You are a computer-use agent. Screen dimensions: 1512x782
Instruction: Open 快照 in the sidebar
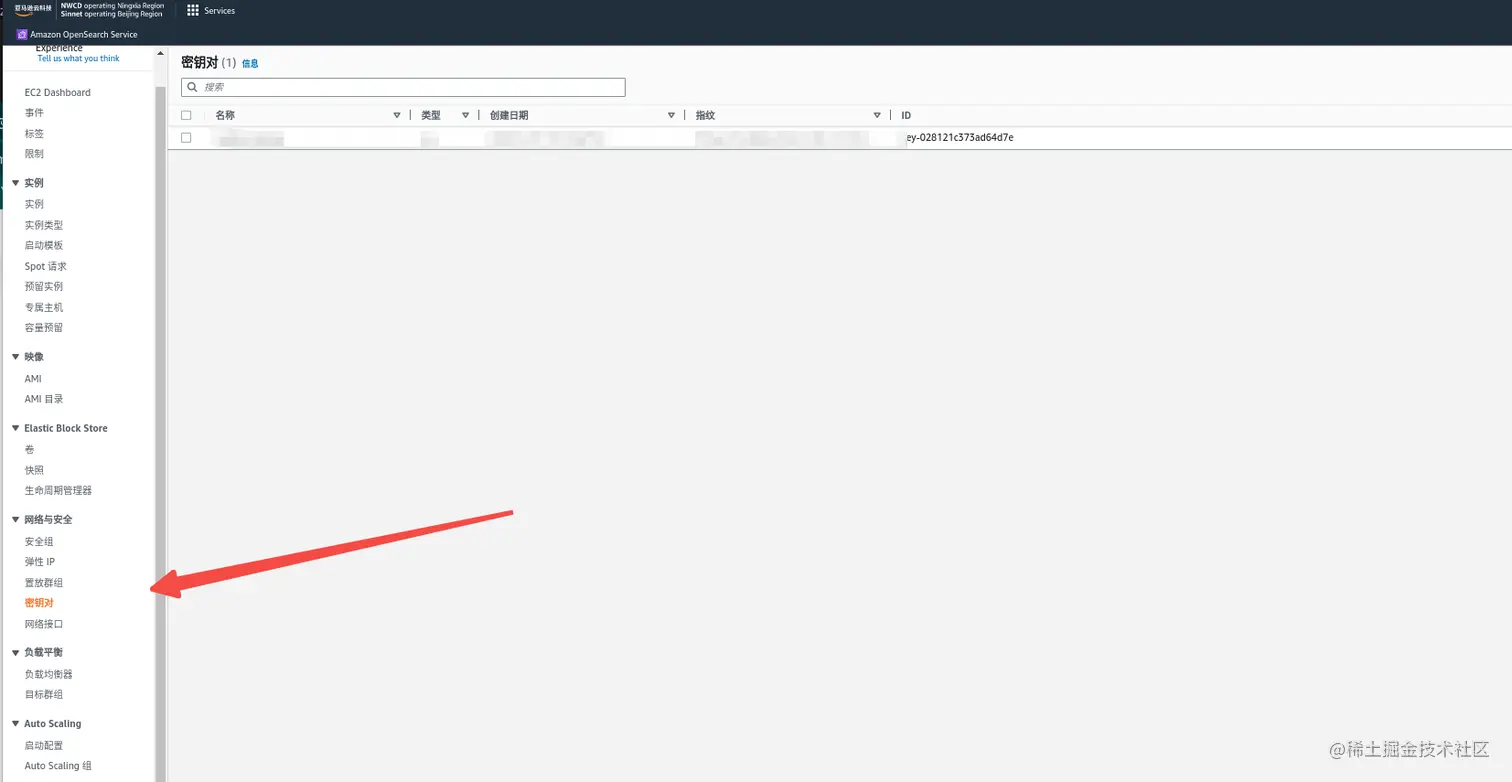point(34,470)
